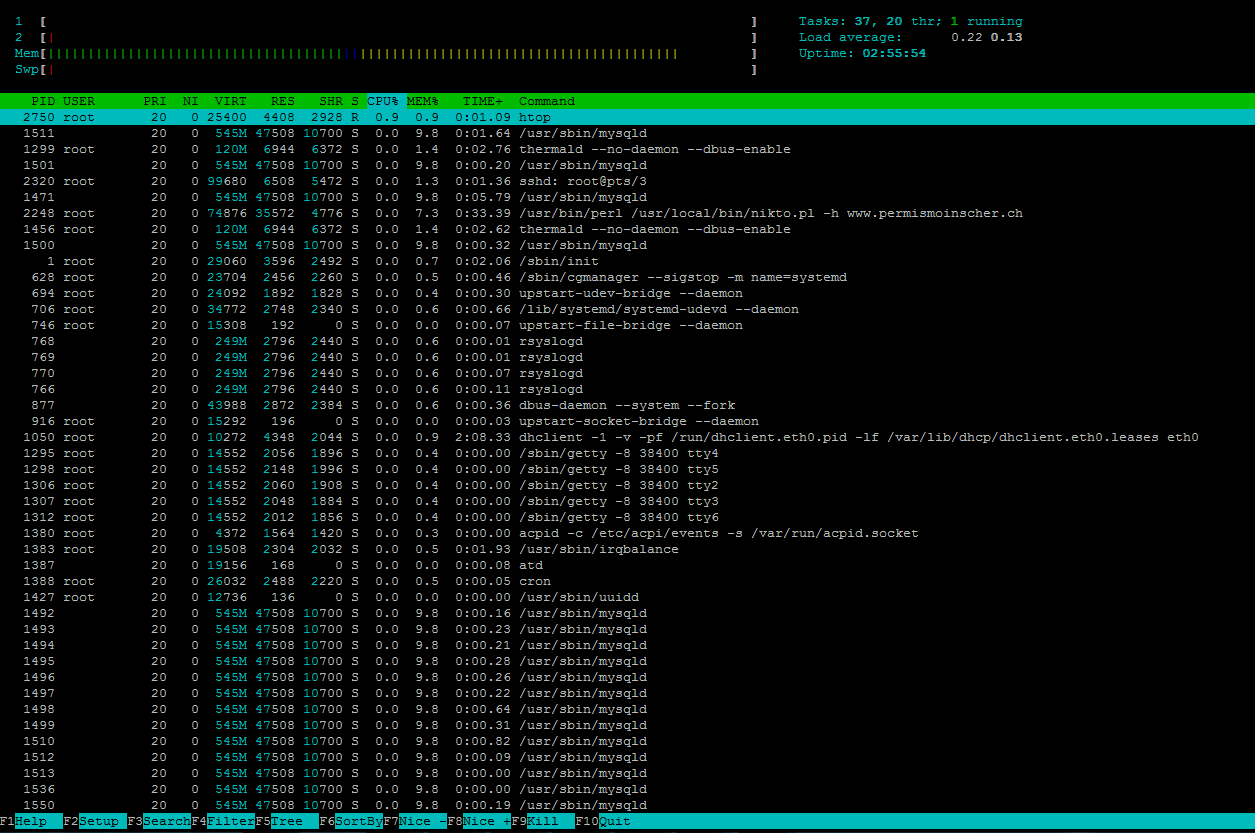Screen dimensions: 1255x833
Task: Select the atd process row
Action: (x=627, y=565)
